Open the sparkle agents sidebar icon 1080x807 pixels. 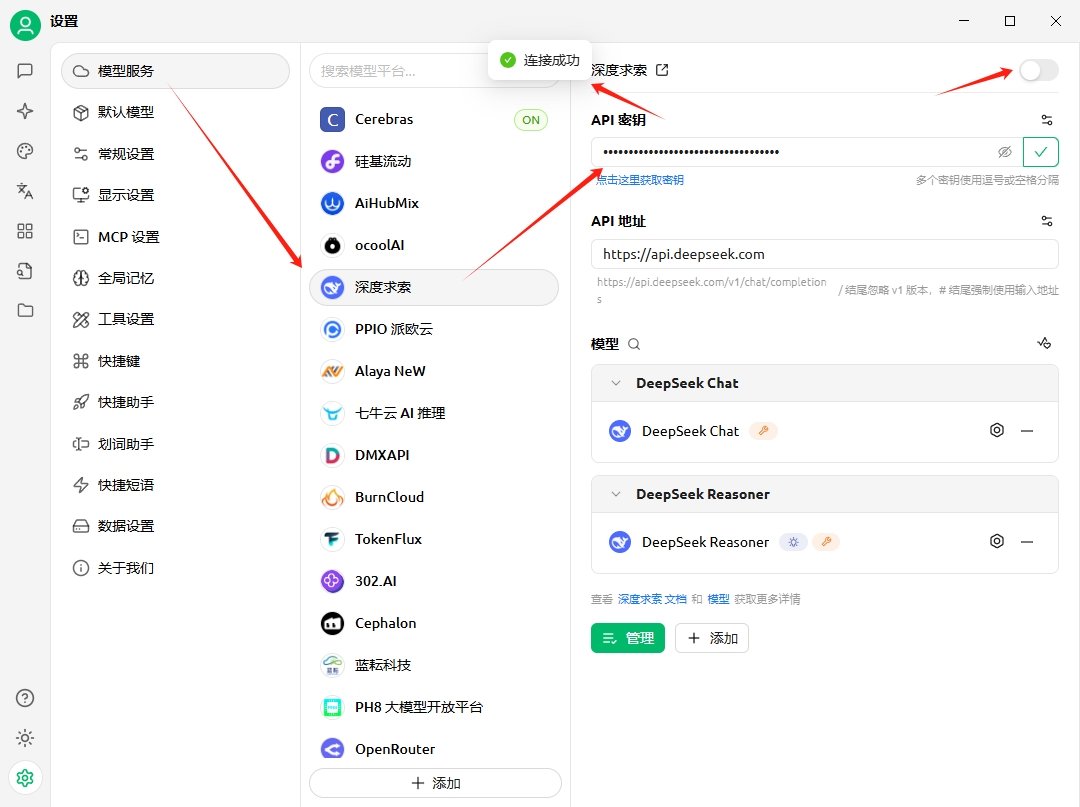pos(25,111)
